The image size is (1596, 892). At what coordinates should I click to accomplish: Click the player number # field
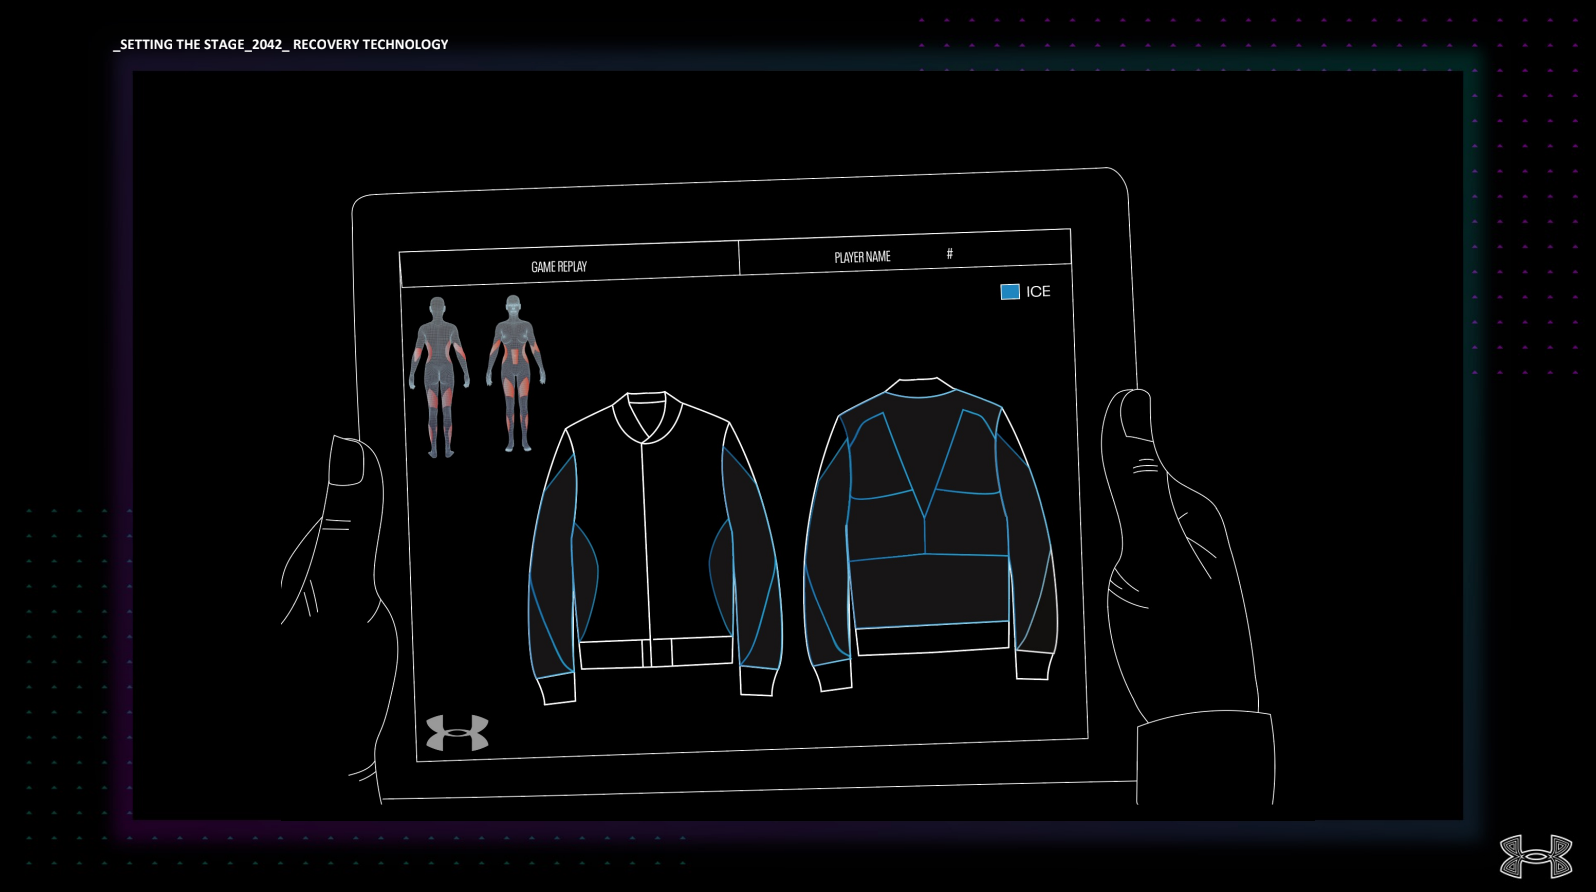[x=949, y=254]
